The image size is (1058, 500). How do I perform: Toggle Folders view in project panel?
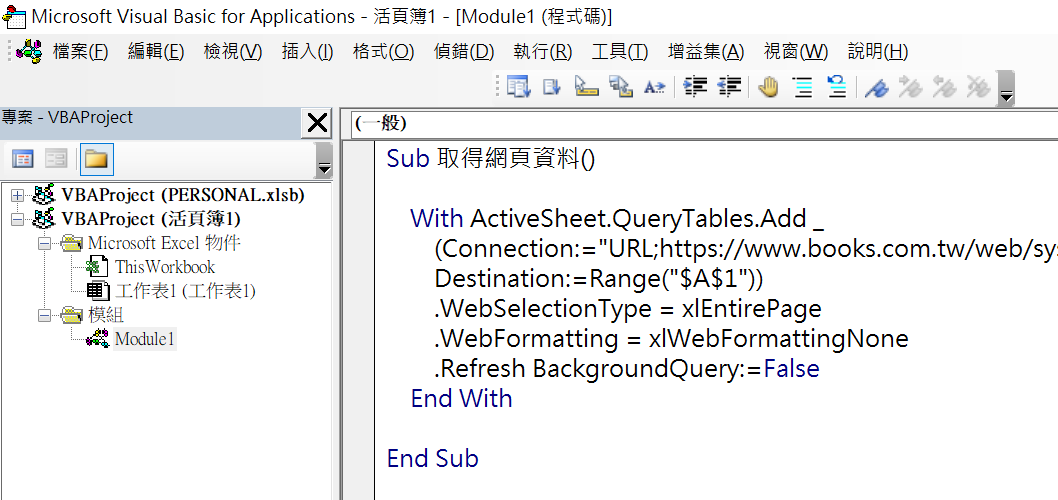pos(96,159)
